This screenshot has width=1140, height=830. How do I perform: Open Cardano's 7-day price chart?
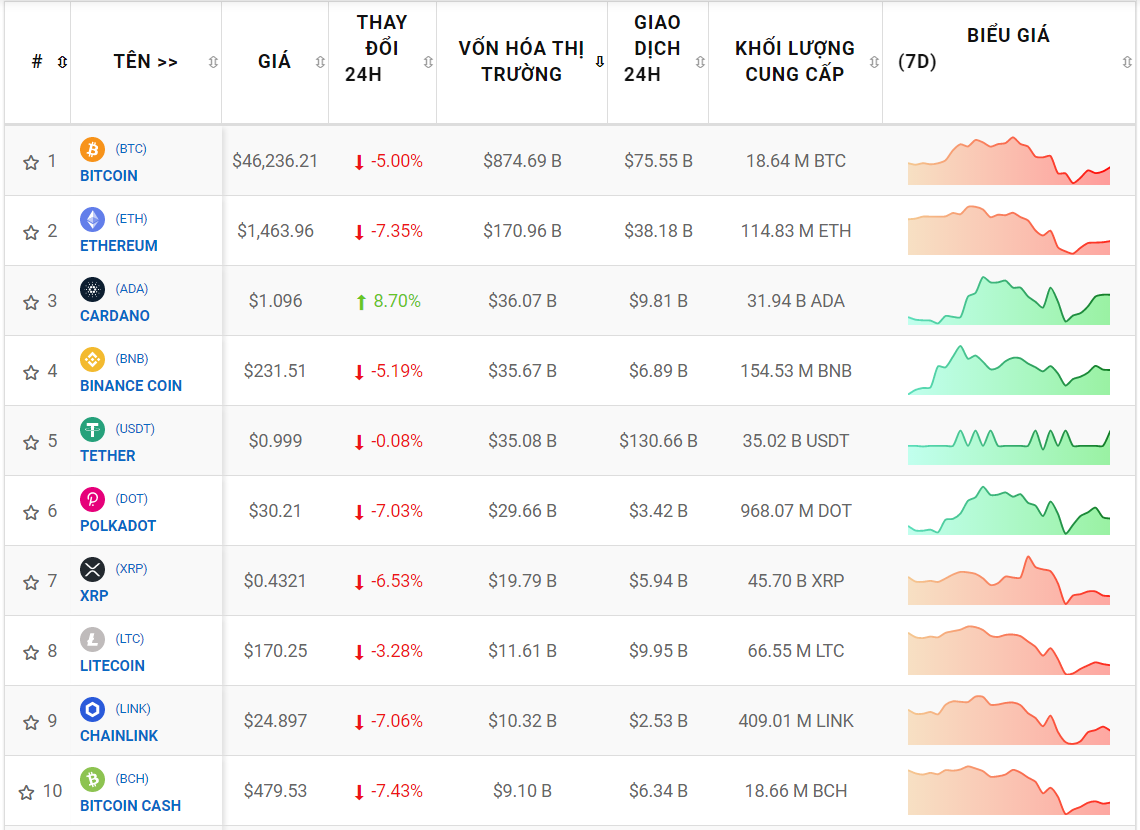(1008, 300)
